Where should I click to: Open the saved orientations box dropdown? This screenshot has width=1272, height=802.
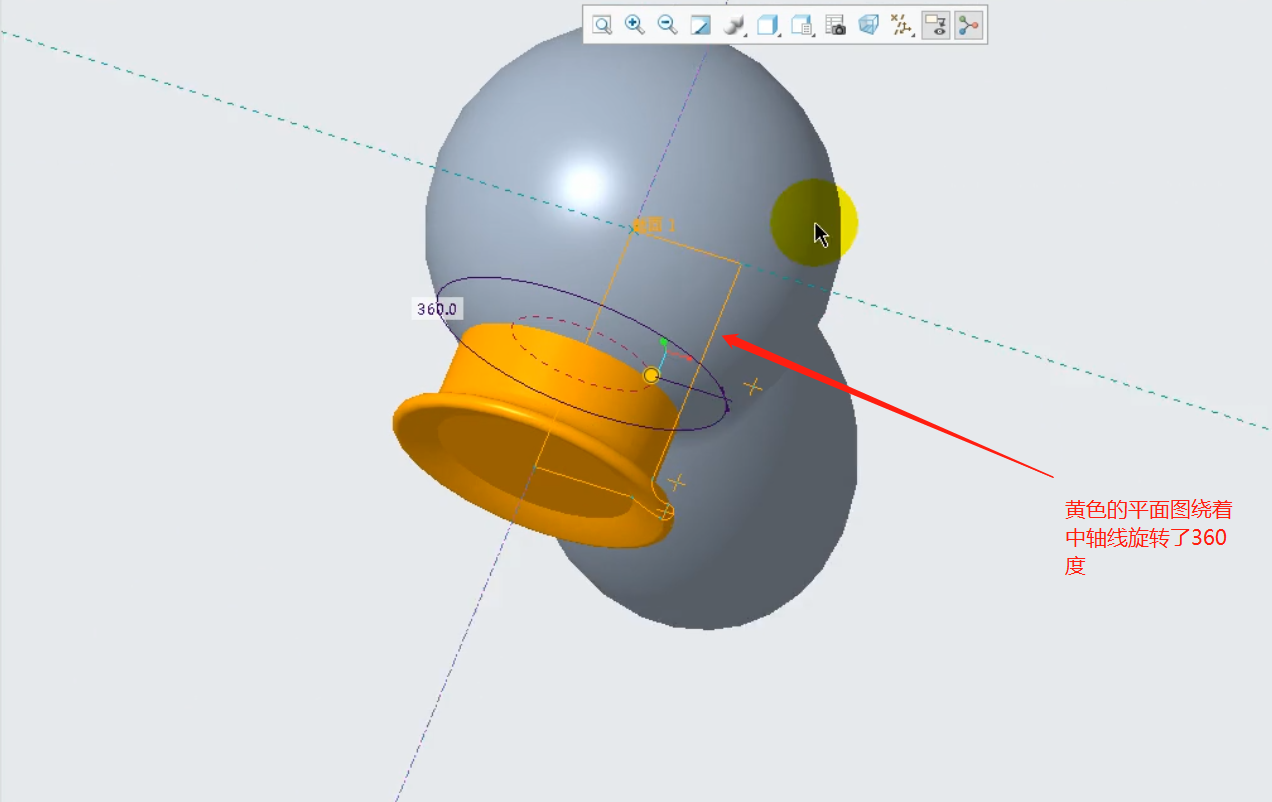[x=768, y=25]
